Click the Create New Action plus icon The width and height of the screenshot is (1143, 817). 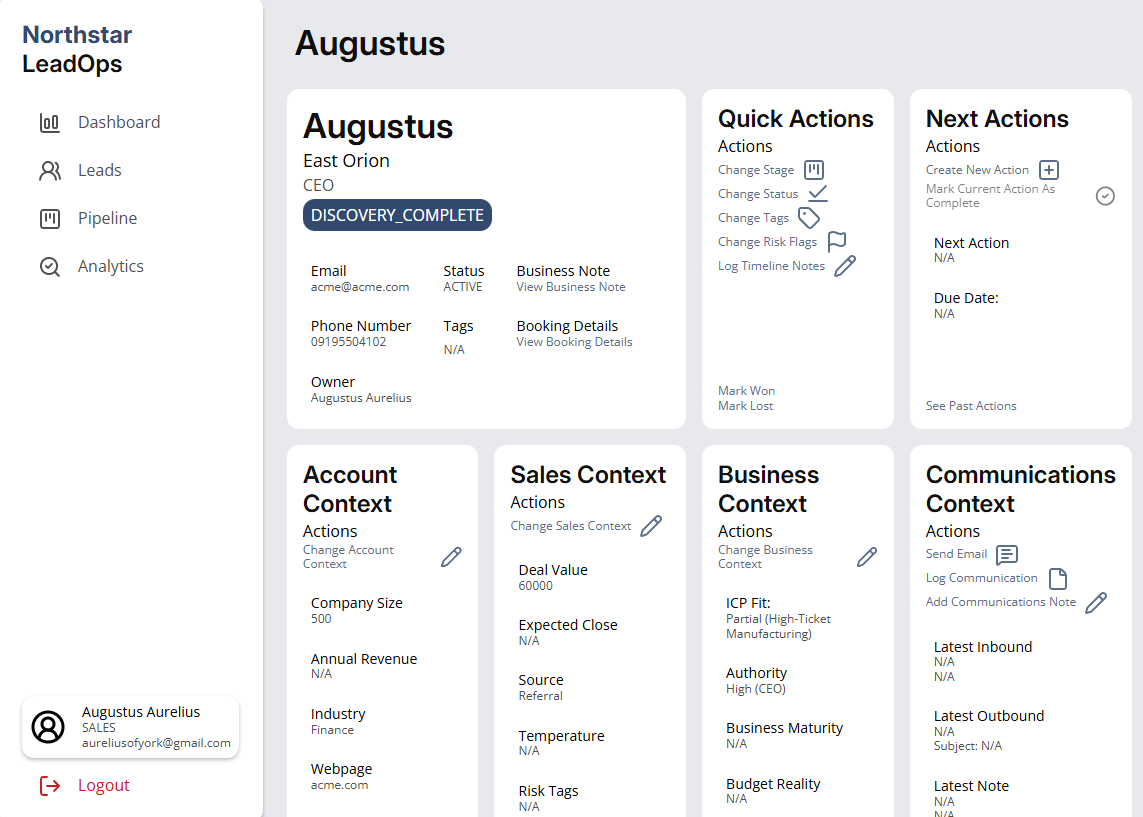point(1048,170)
